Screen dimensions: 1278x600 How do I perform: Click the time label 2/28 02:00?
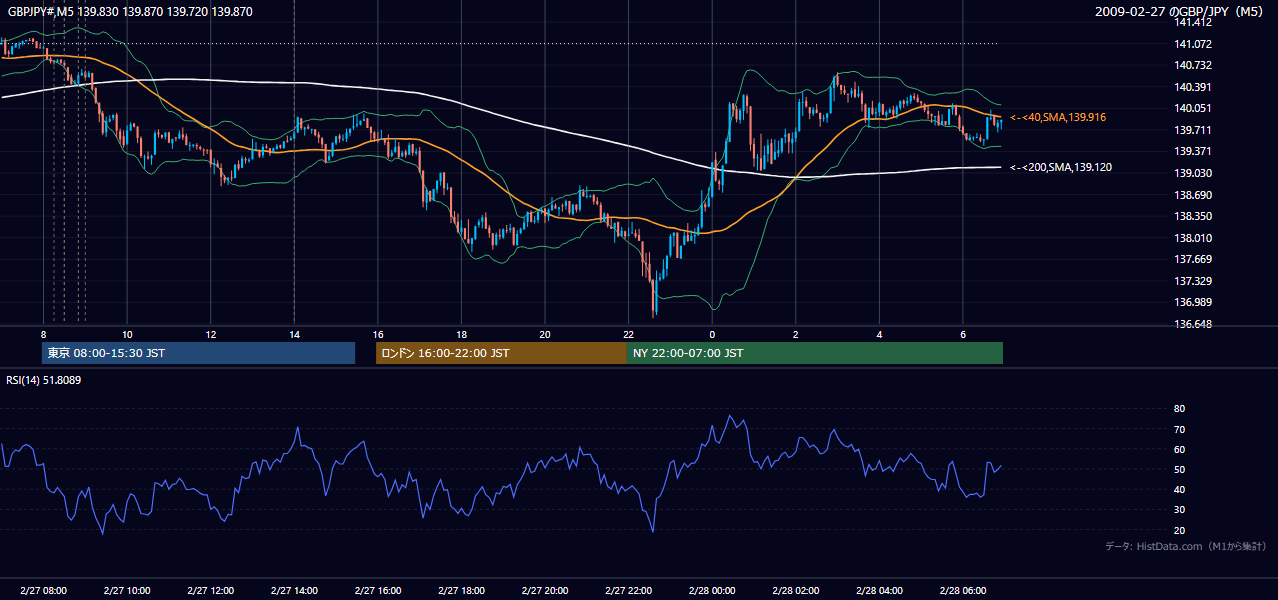(795, 591)
